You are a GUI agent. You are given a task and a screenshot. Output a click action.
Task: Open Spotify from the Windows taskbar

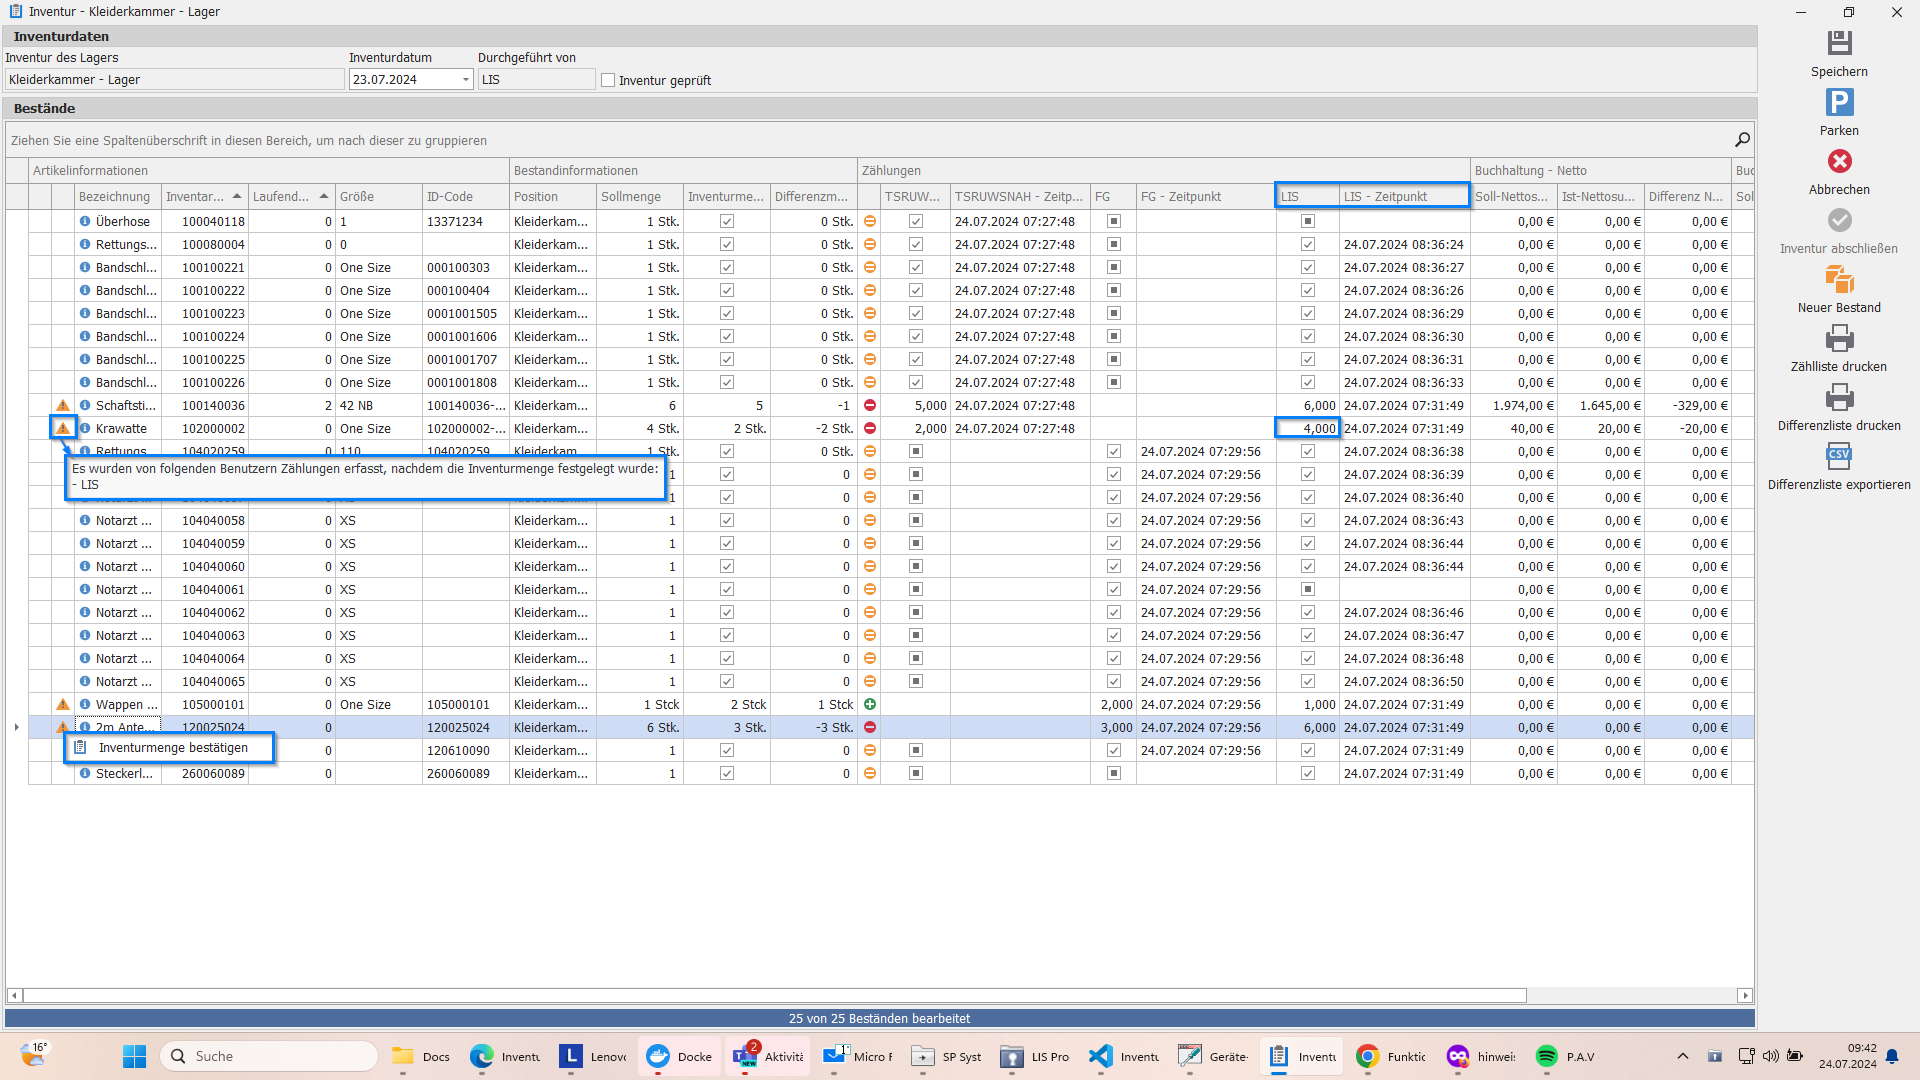1546,1057
